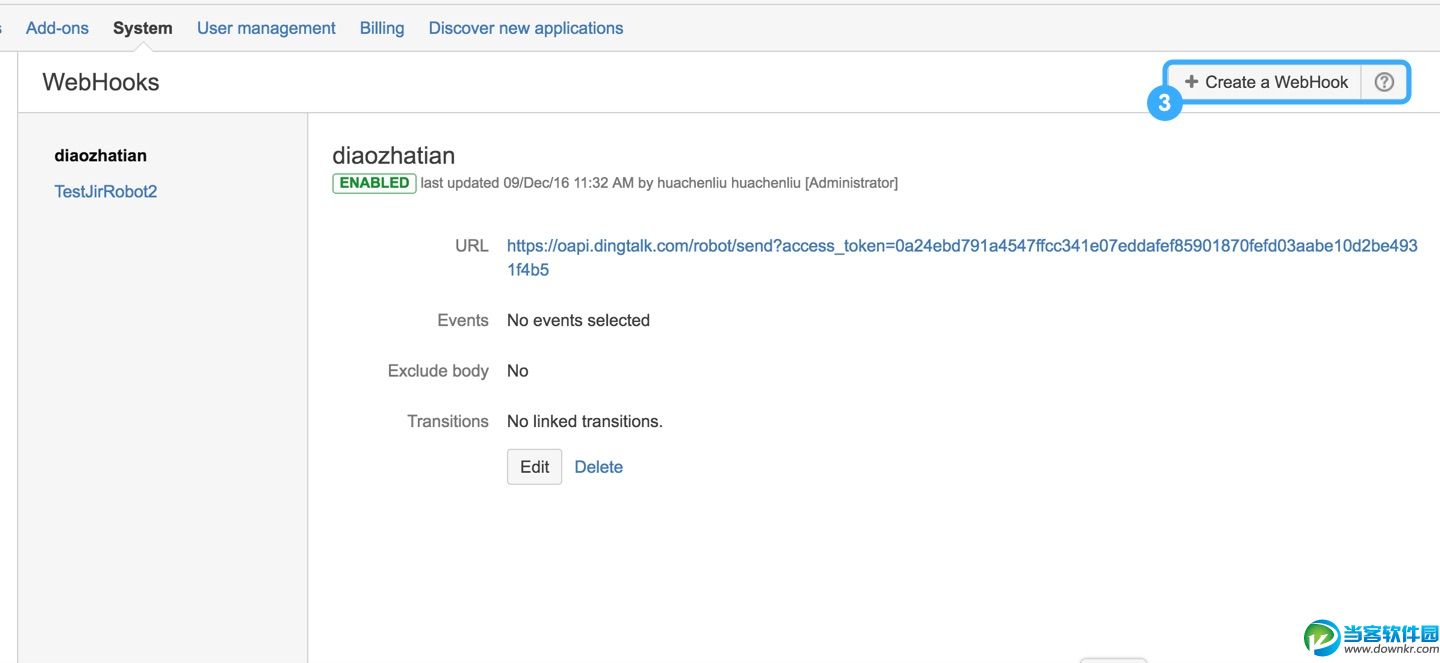Open the Billing tab
Viewport: 1440px width, 663px height.
(382, 28)
